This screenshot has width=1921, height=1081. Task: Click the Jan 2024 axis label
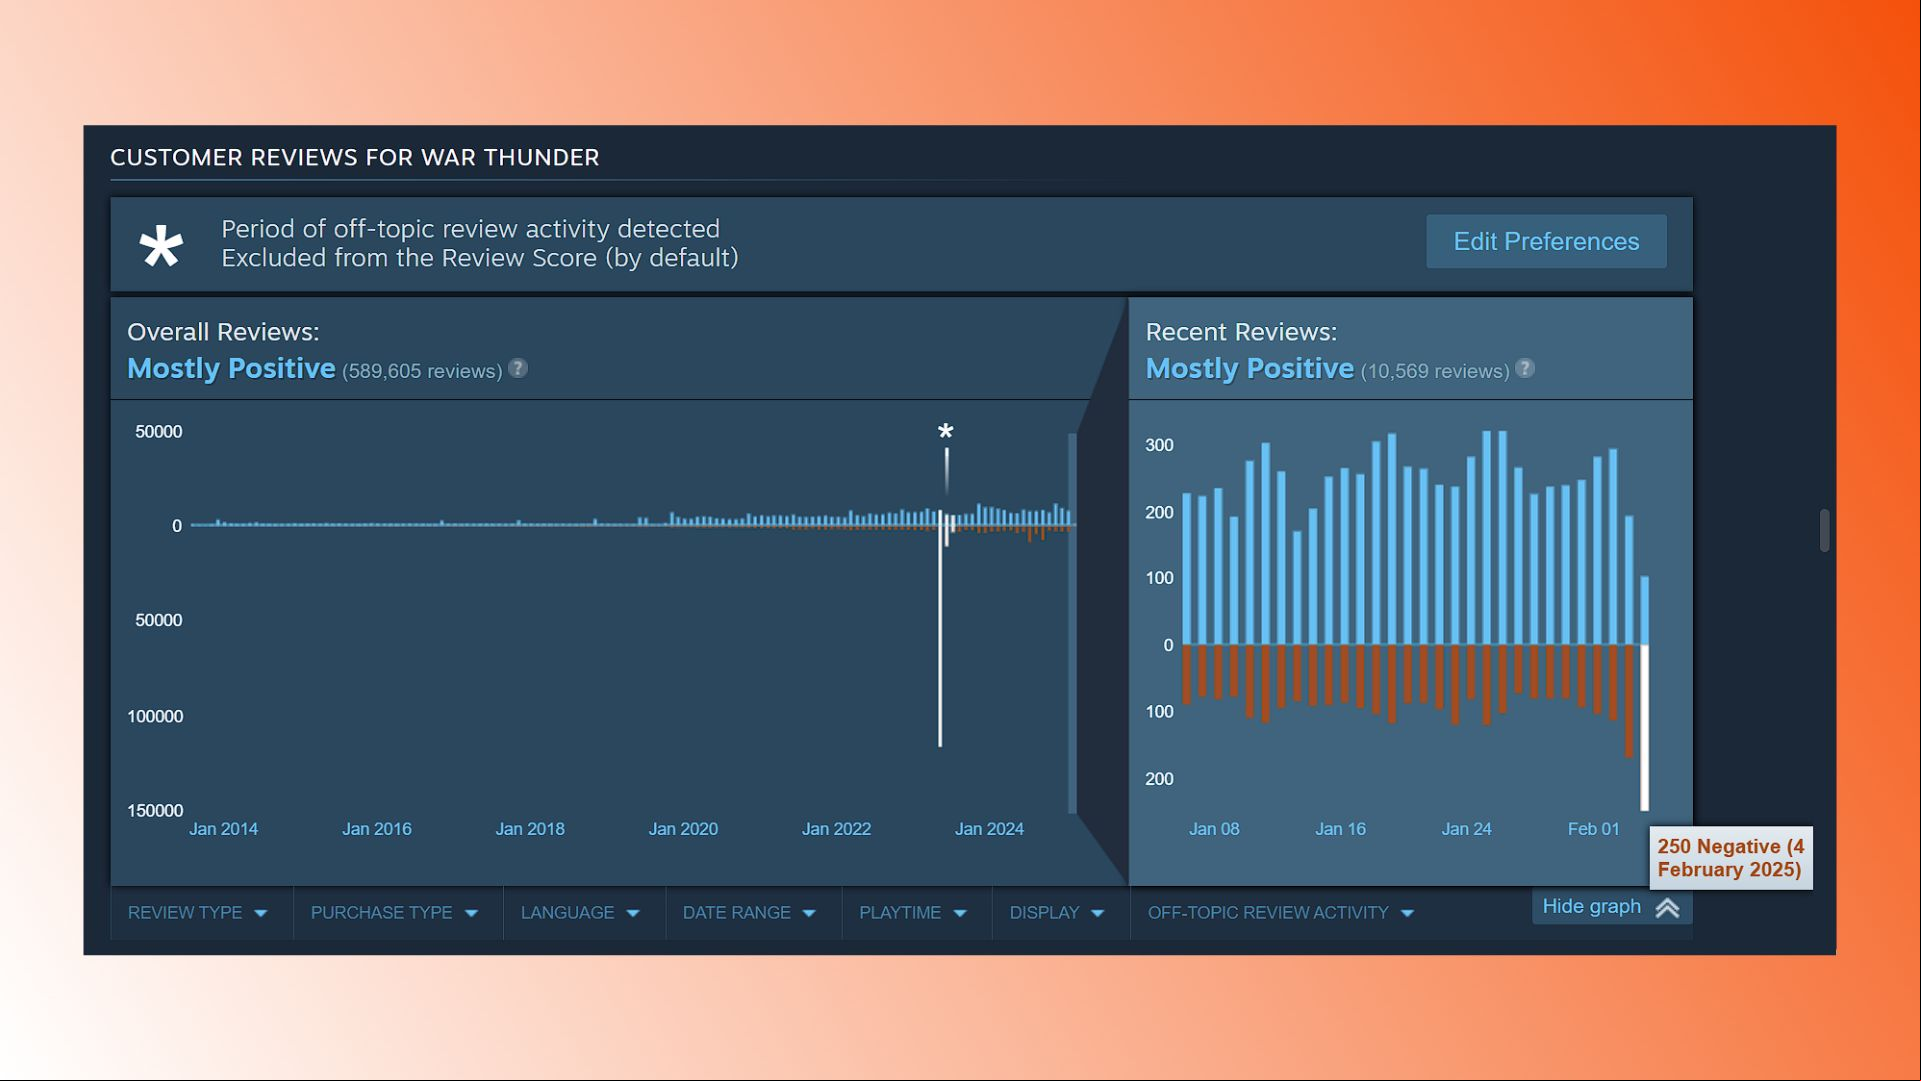(989, 829)
